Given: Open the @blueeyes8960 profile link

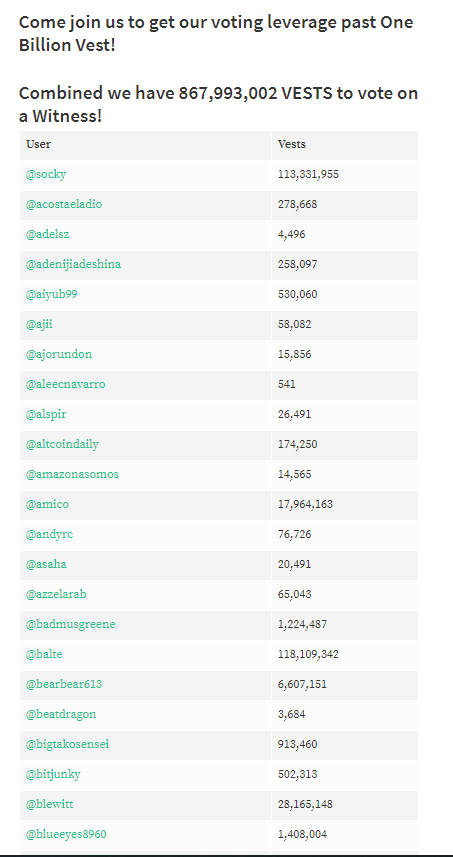Looking at the screenshot, I should click(66, 835).
